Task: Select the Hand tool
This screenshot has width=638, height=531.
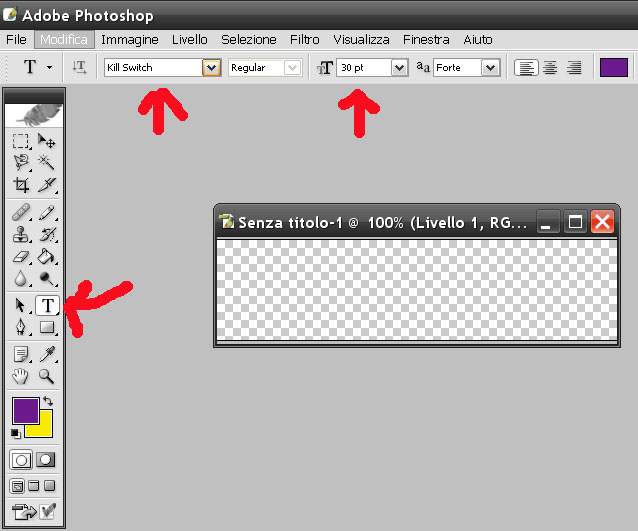Action: [x=20, y=376]
